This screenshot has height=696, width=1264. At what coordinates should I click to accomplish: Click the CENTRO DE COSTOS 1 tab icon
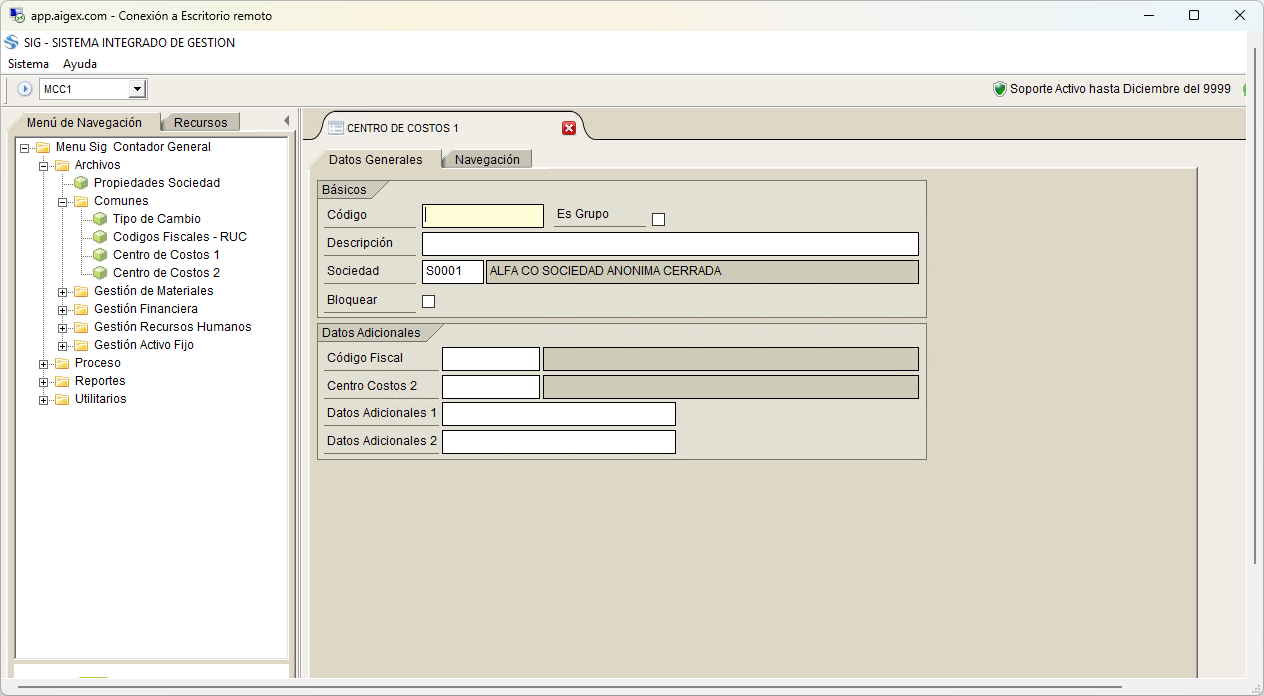336,128
